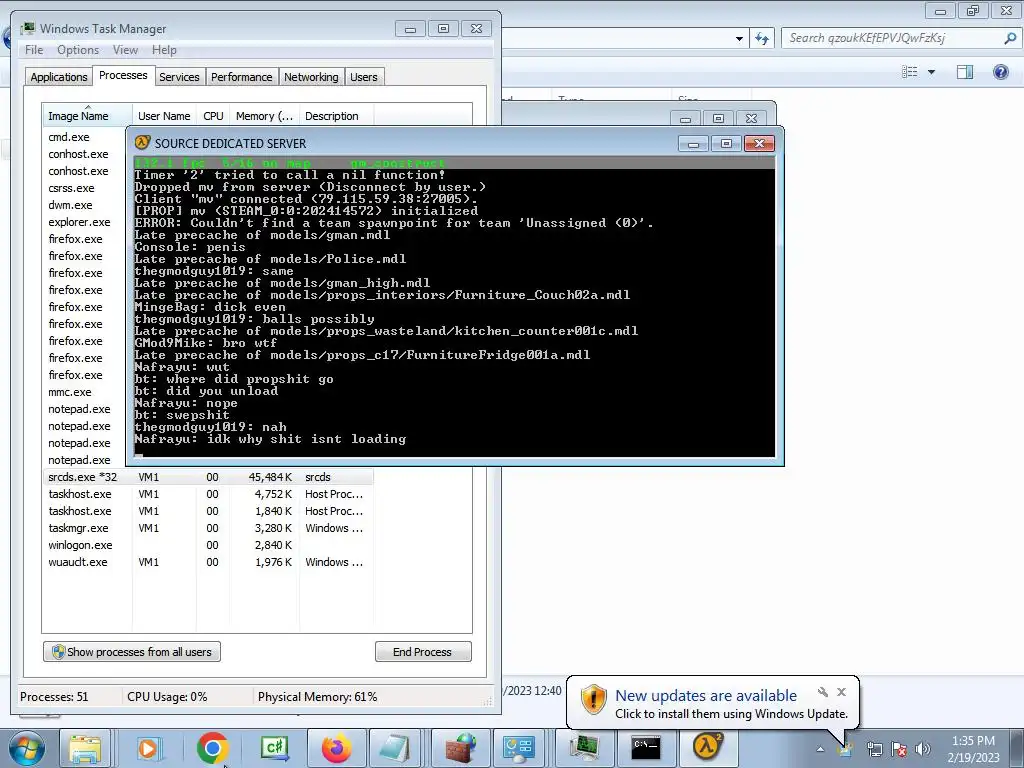Switch to the Networking tab
Viewport: 1024px width, 768px height.
click(x=311, y=77)
